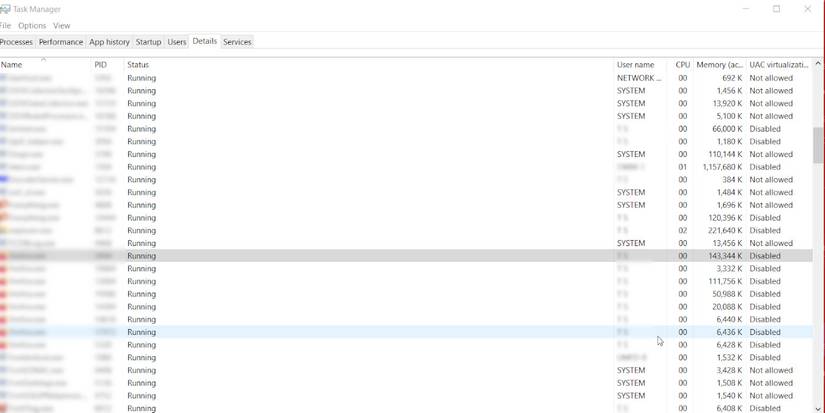Switch to the Performance tab
825x413 pixels.
point(61,42)
